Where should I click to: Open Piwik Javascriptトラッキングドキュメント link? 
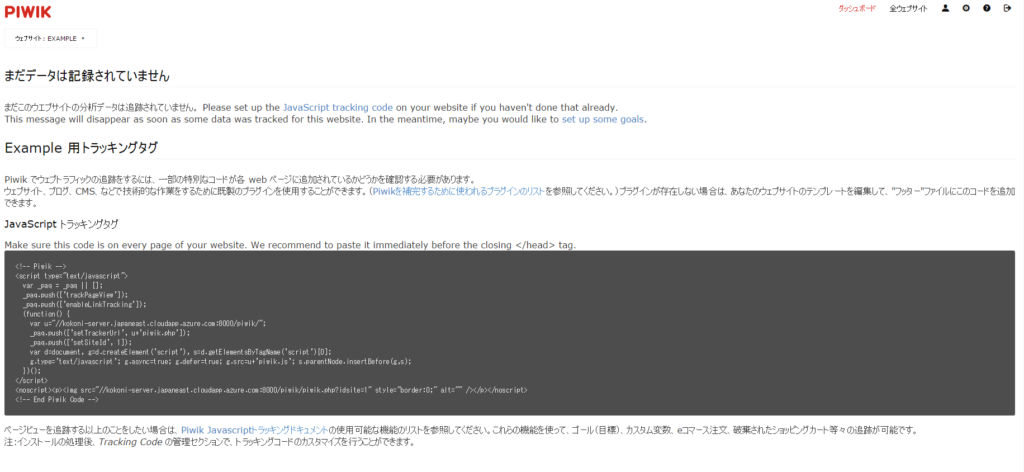tap(254, 430)
